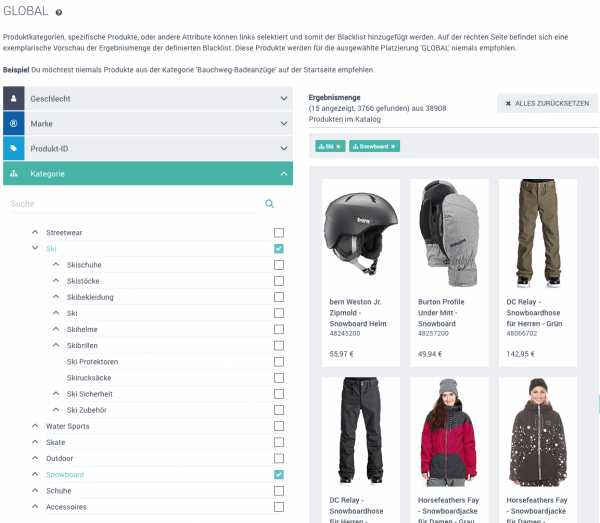Screen dimensions: 600x523
Task: Check the Skischuhe checkbox
Action: tap(279, 265)
